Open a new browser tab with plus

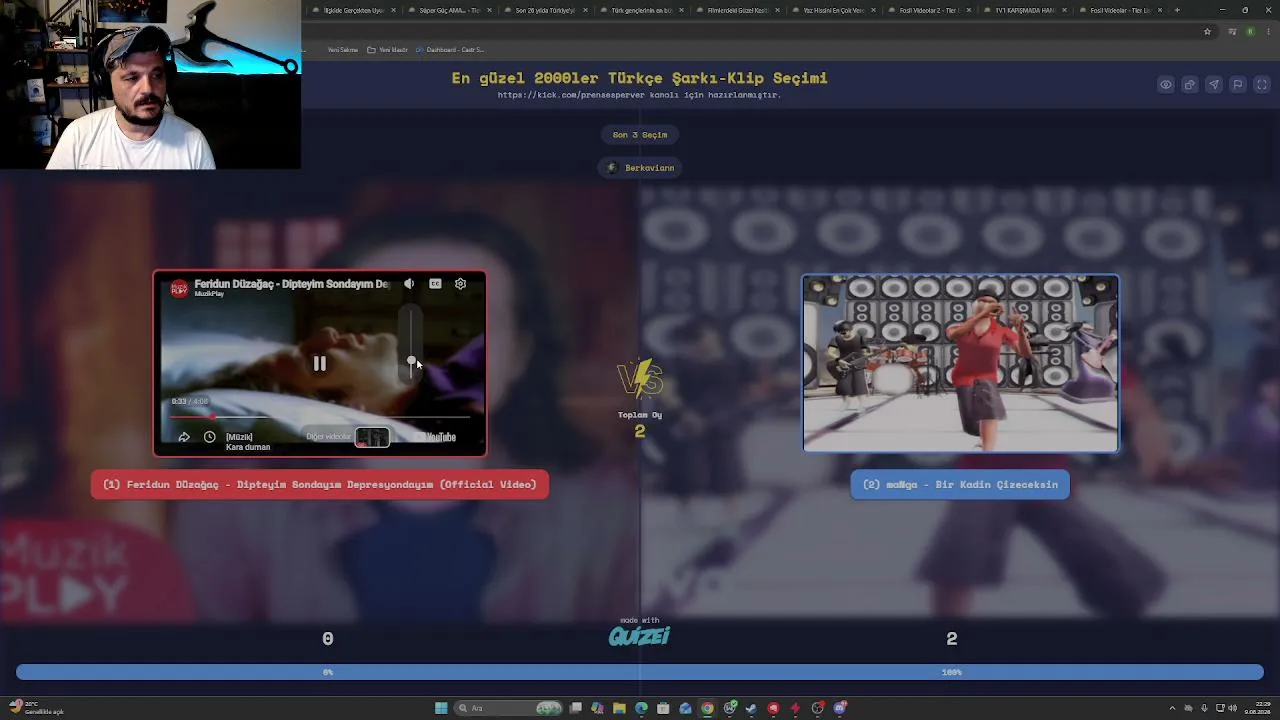point(1177,10)
